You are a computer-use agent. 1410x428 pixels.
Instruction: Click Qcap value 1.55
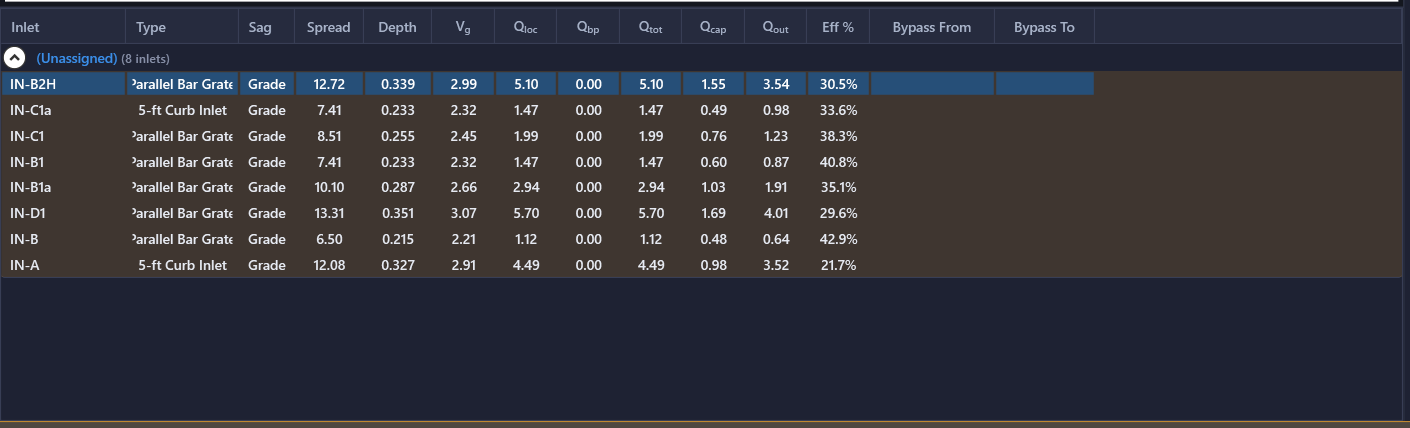pos(713,84)
